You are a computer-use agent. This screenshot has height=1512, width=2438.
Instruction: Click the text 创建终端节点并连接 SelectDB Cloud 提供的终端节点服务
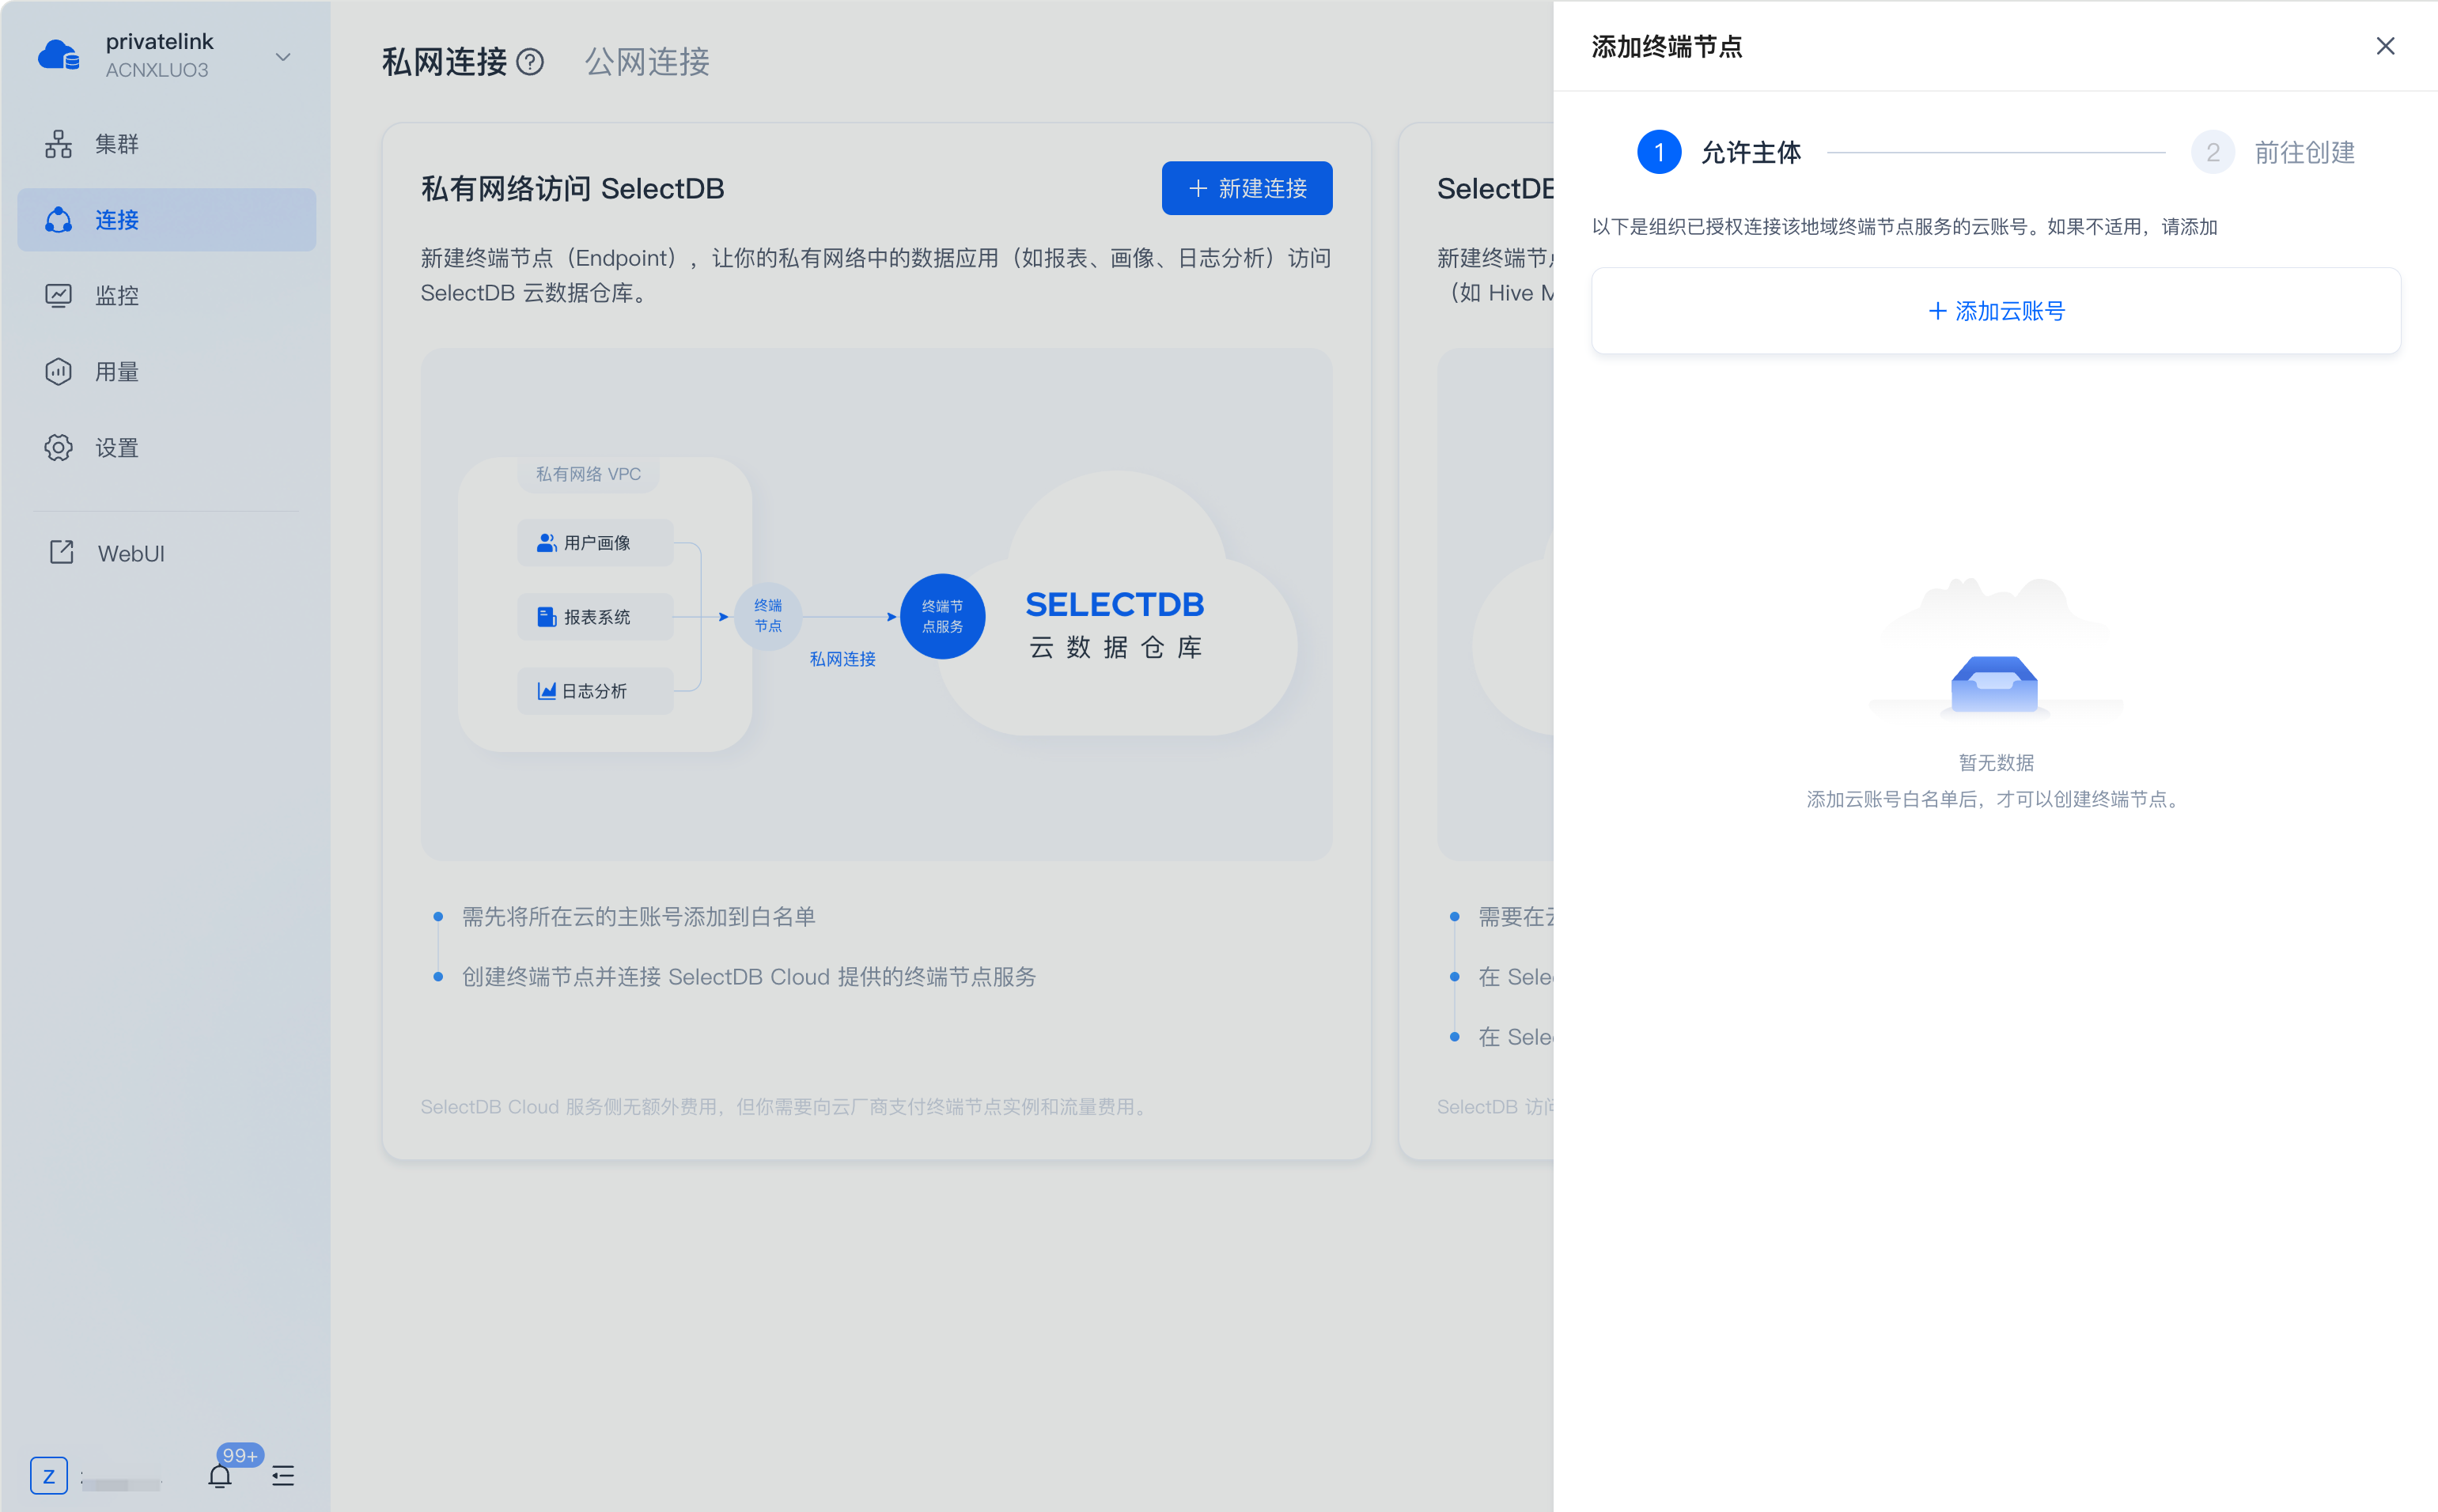pyautogui.click(x=749, y=976)
